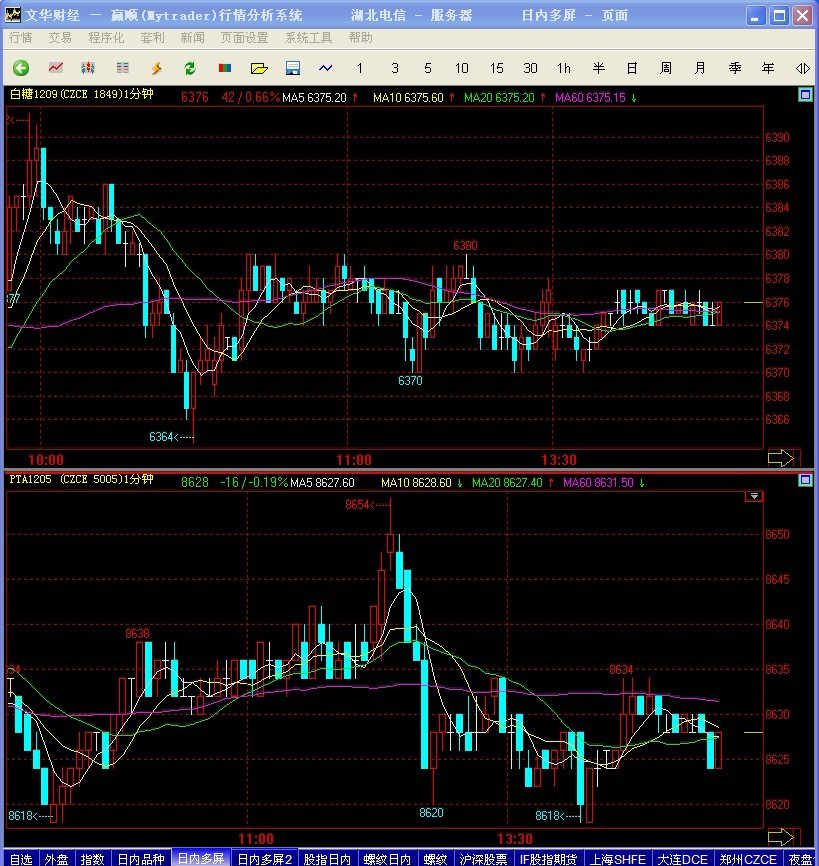Open the yellow folder icon
Image resolution: width=819 pixels, height=866 pixels.
click(259, 68)
